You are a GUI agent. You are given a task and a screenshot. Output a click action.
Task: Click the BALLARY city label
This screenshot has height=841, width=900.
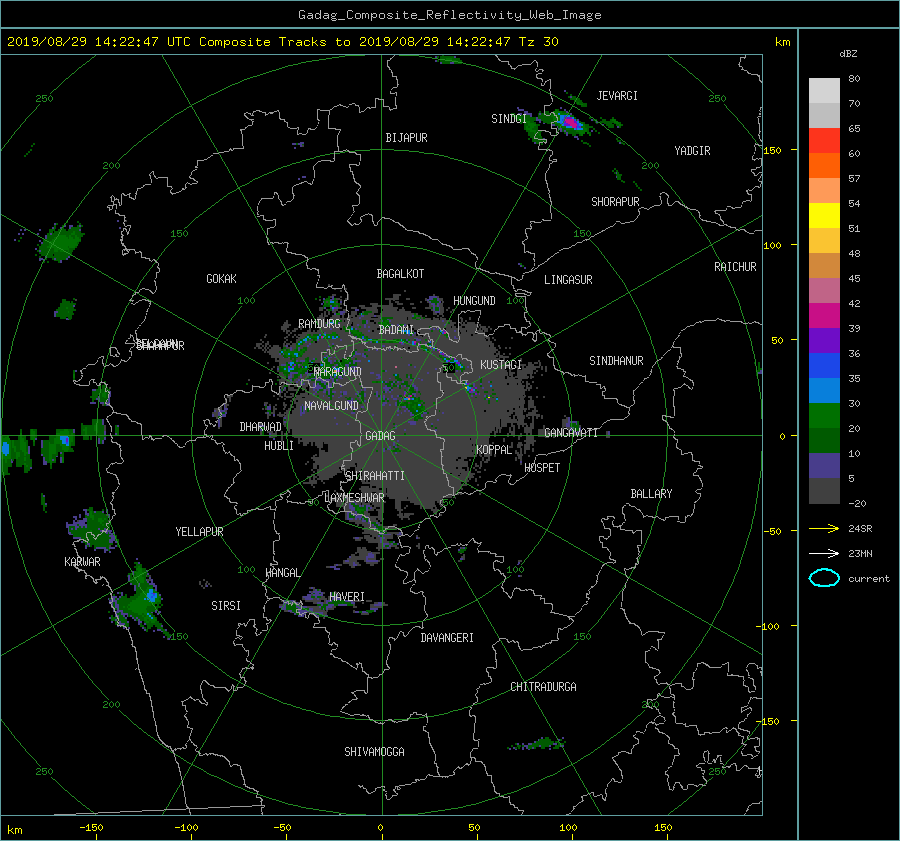click(651, 494)
